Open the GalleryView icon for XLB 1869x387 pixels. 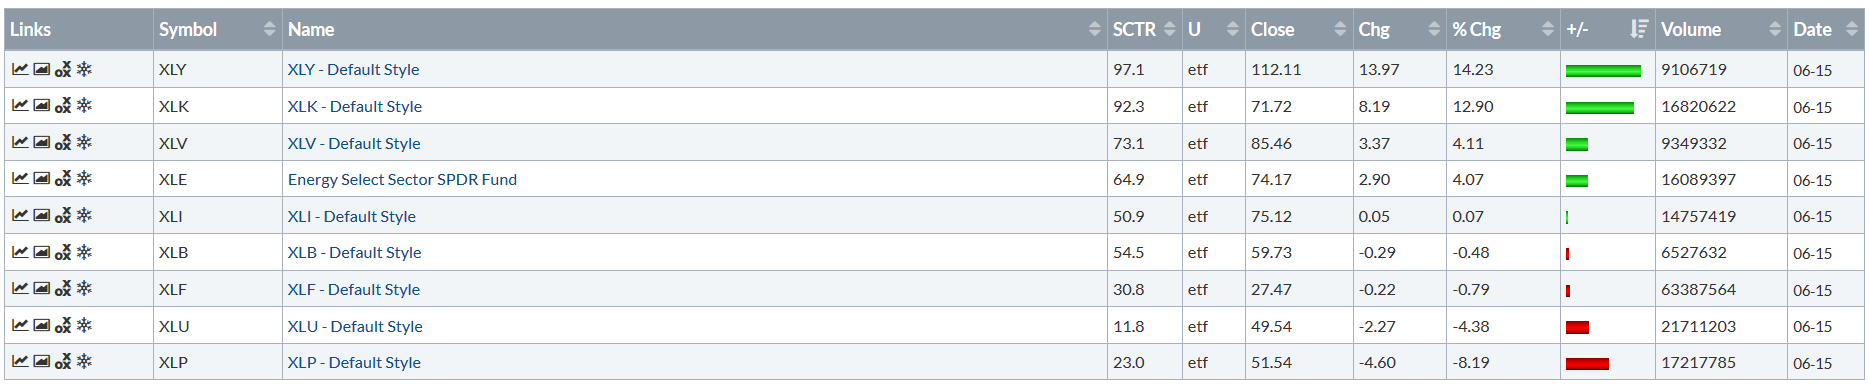tap(41, 252)
